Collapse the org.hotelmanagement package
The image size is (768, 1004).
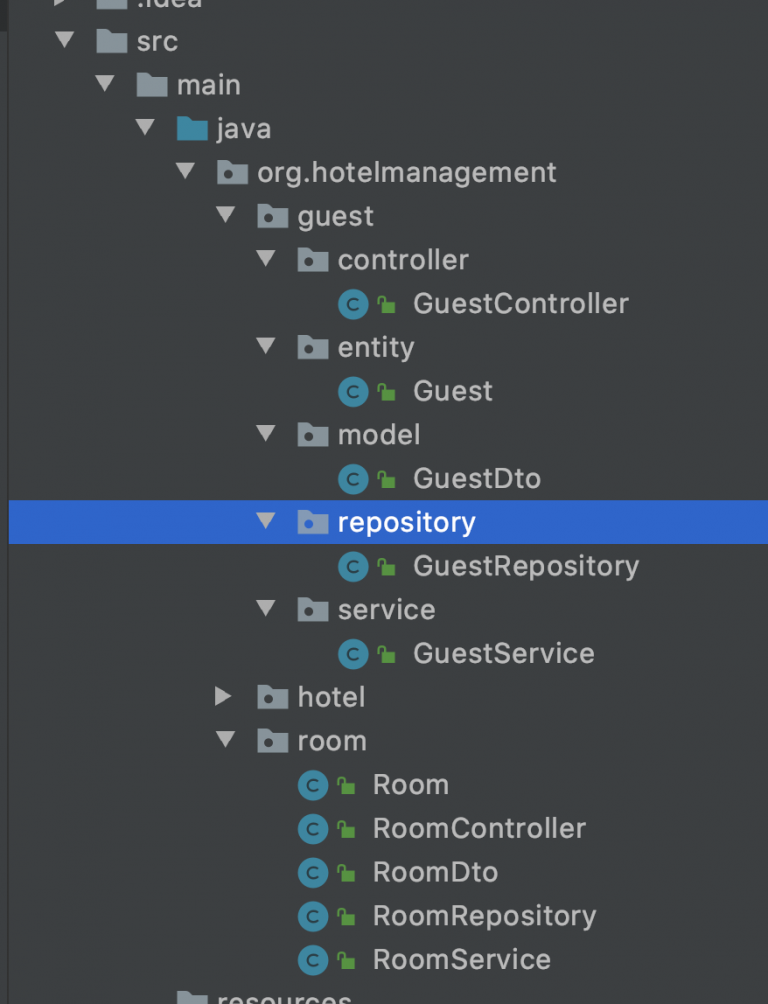click(x=186, y=171)
